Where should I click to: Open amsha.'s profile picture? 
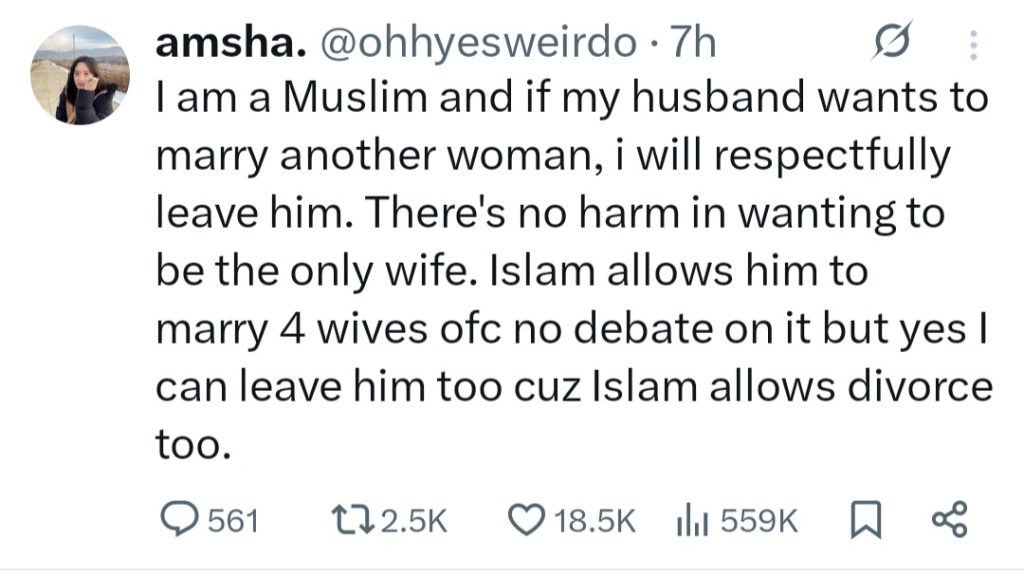78,77
